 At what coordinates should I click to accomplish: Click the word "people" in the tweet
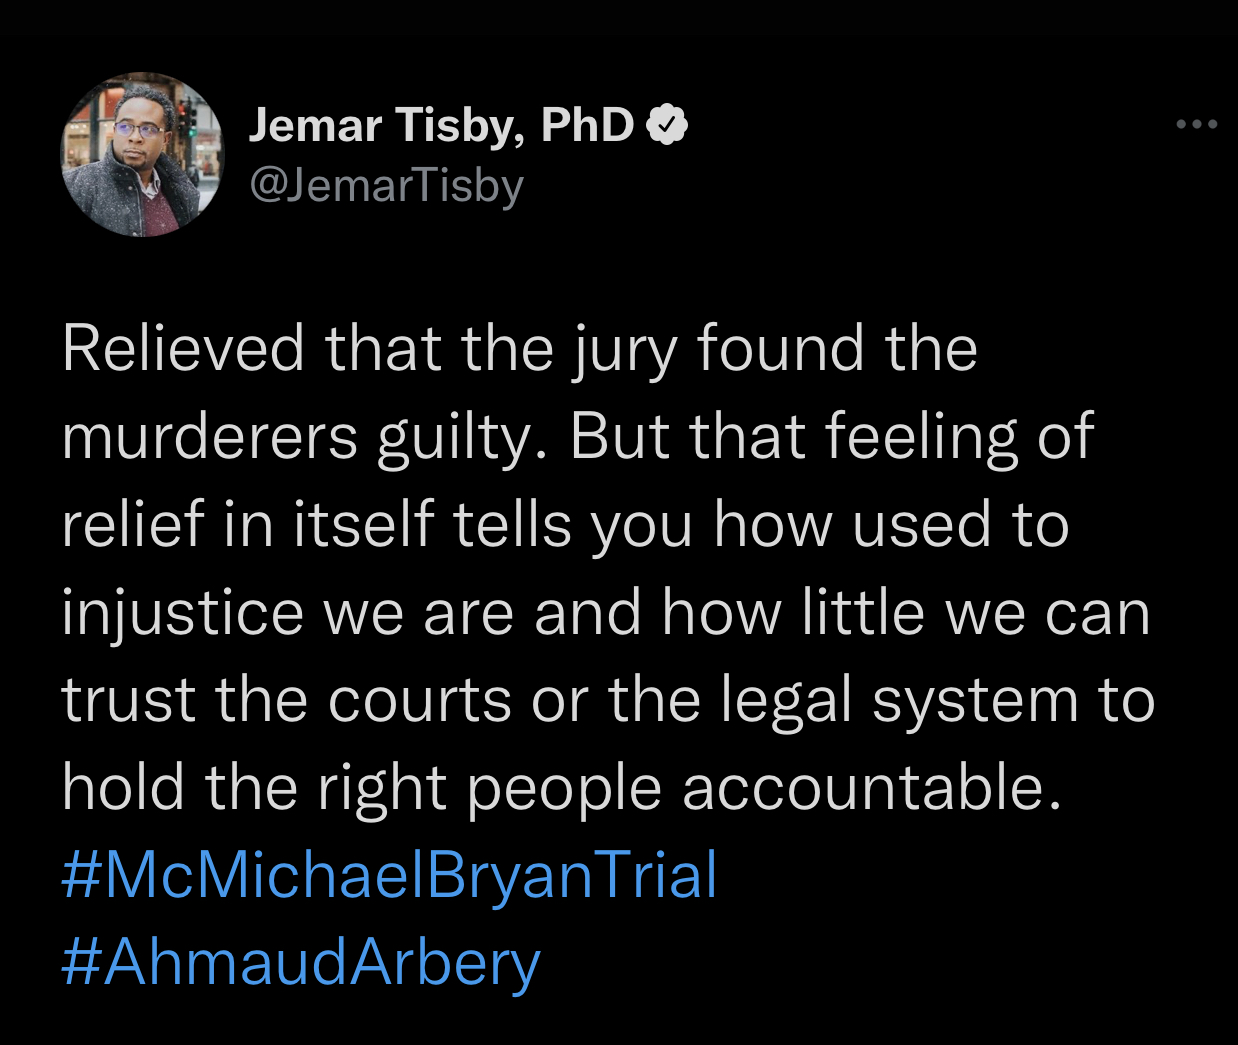pyautogui.click(x=563, y=790)
